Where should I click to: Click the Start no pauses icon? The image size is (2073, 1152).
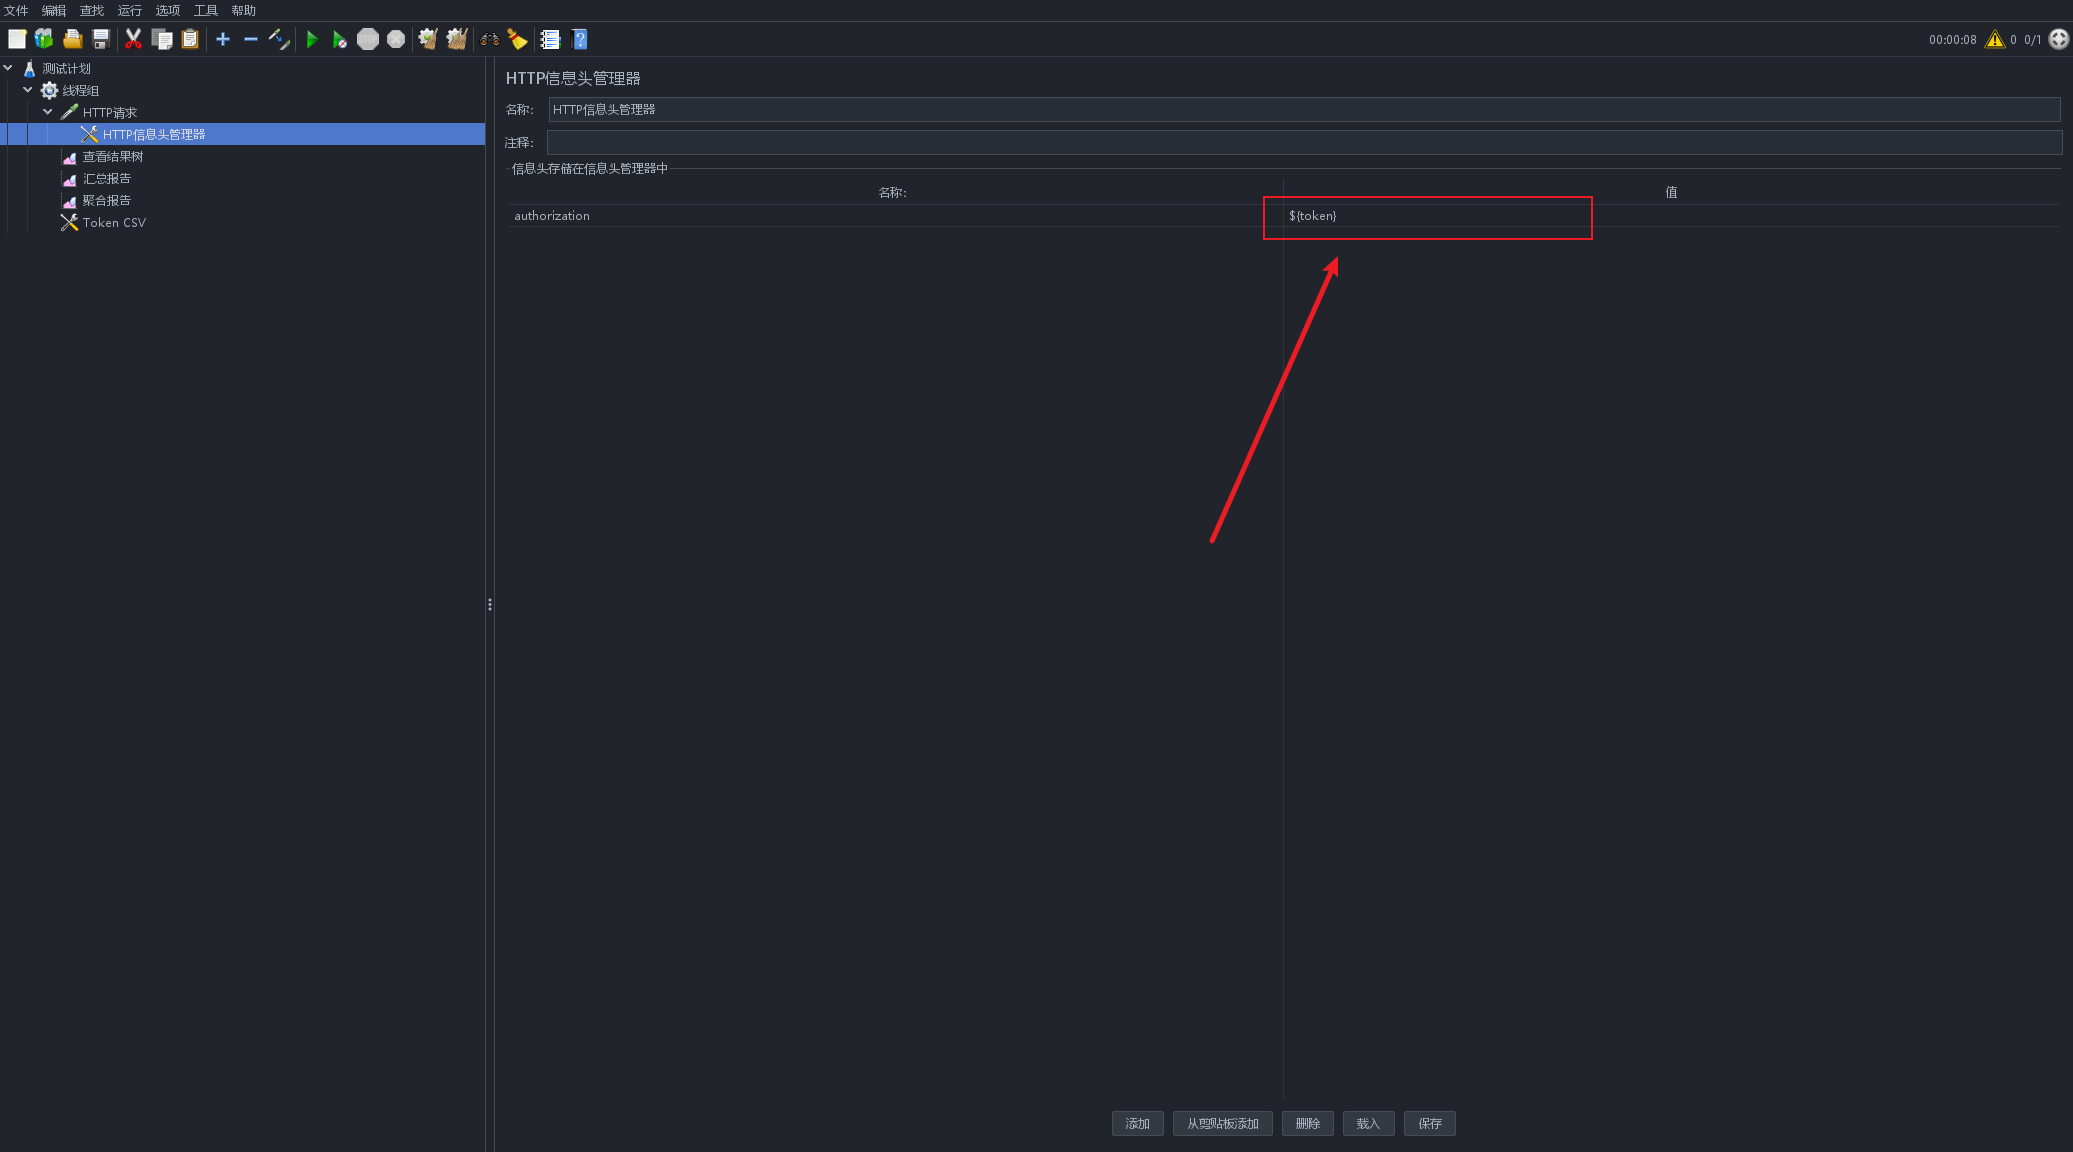point(340,39)
